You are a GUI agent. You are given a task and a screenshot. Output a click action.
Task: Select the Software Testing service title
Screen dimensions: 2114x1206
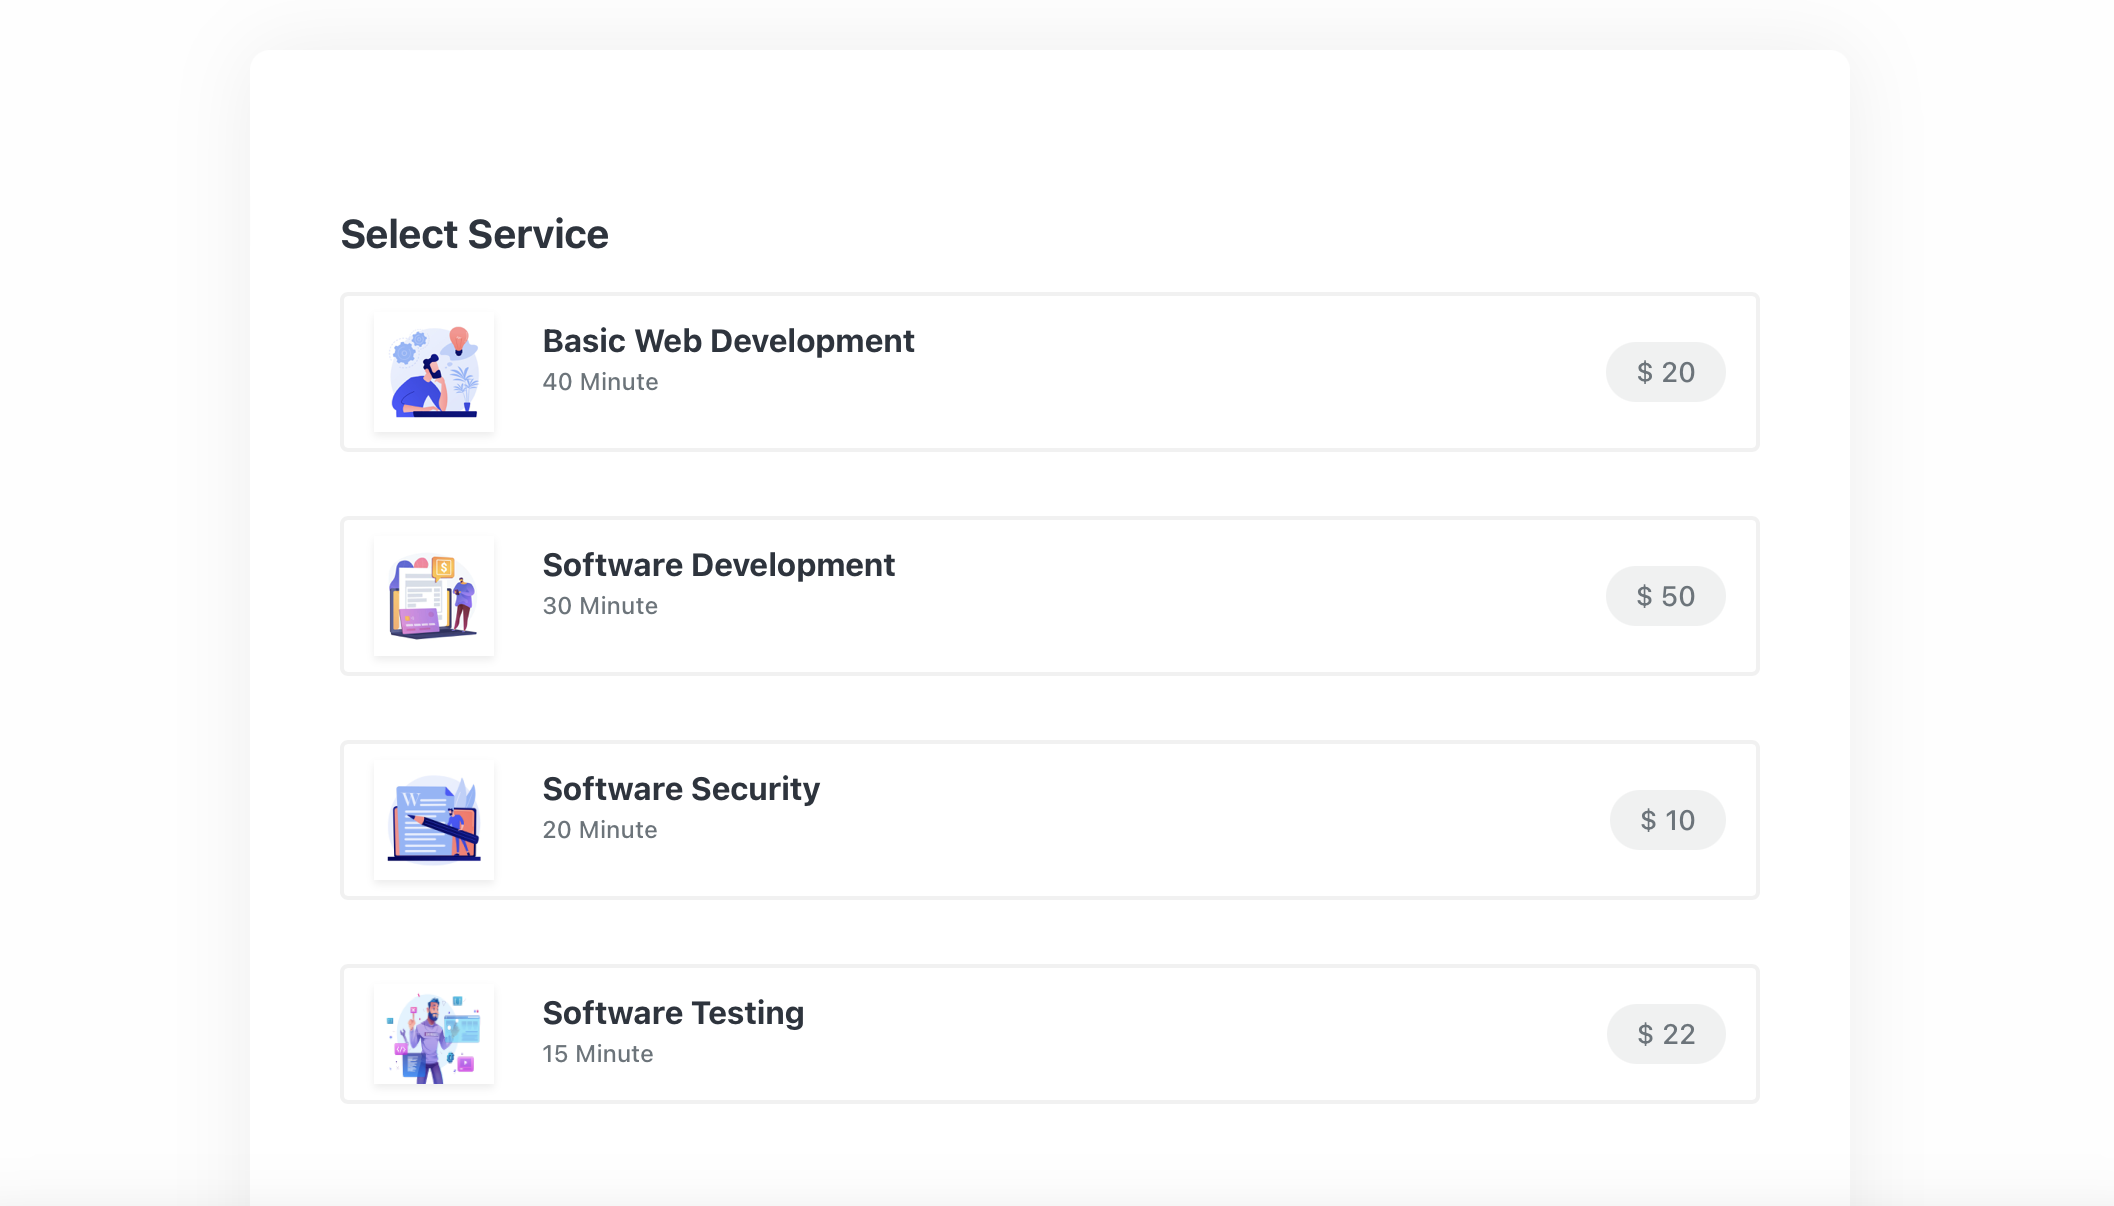pos(673,1013)
